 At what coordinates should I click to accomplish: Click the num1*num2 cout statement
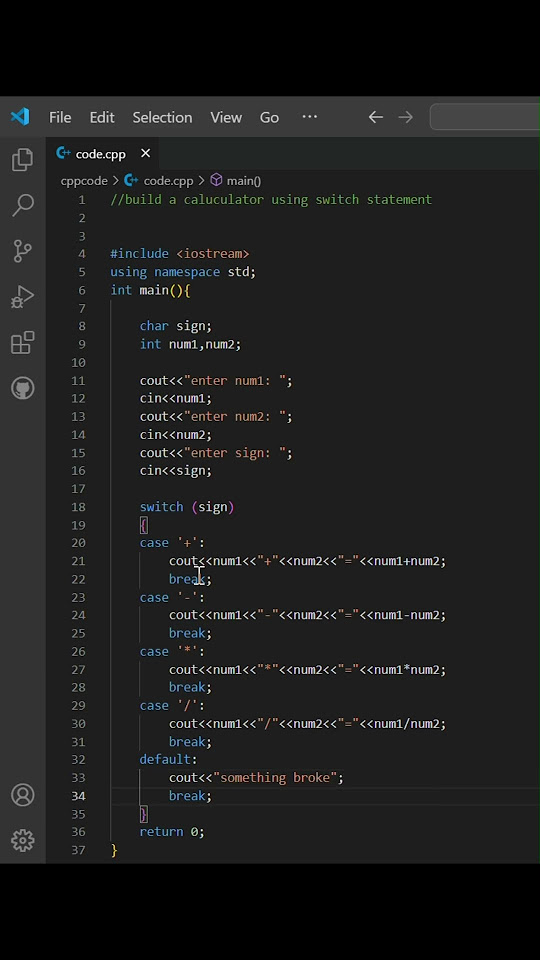308,670
